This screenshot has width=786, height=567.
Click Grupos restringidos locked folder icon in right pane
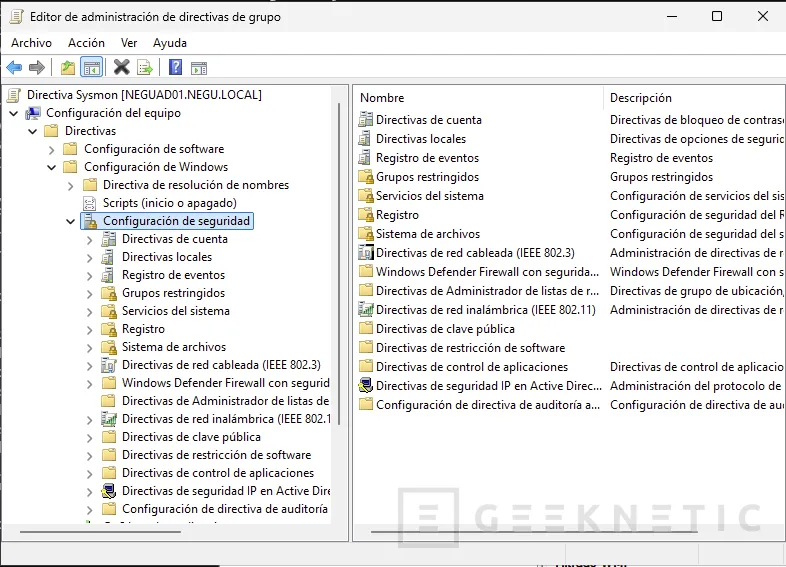(366, 176)
